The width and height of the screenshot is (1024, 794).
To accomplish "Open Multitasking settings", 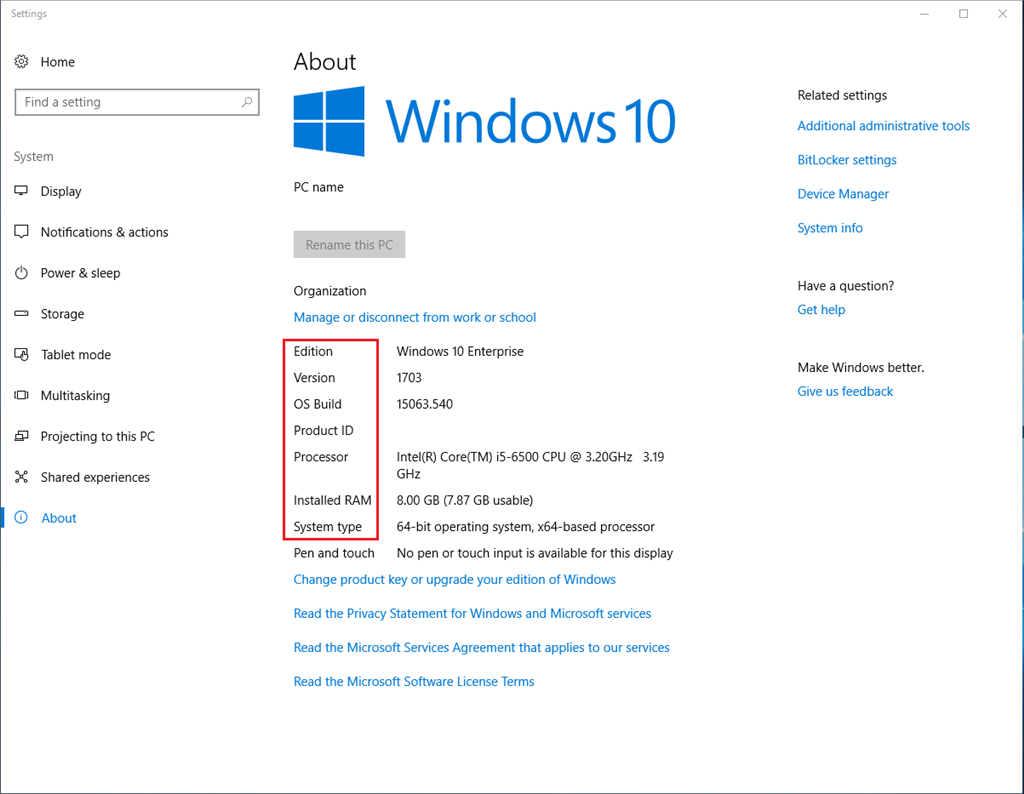I will coord(75,396).
